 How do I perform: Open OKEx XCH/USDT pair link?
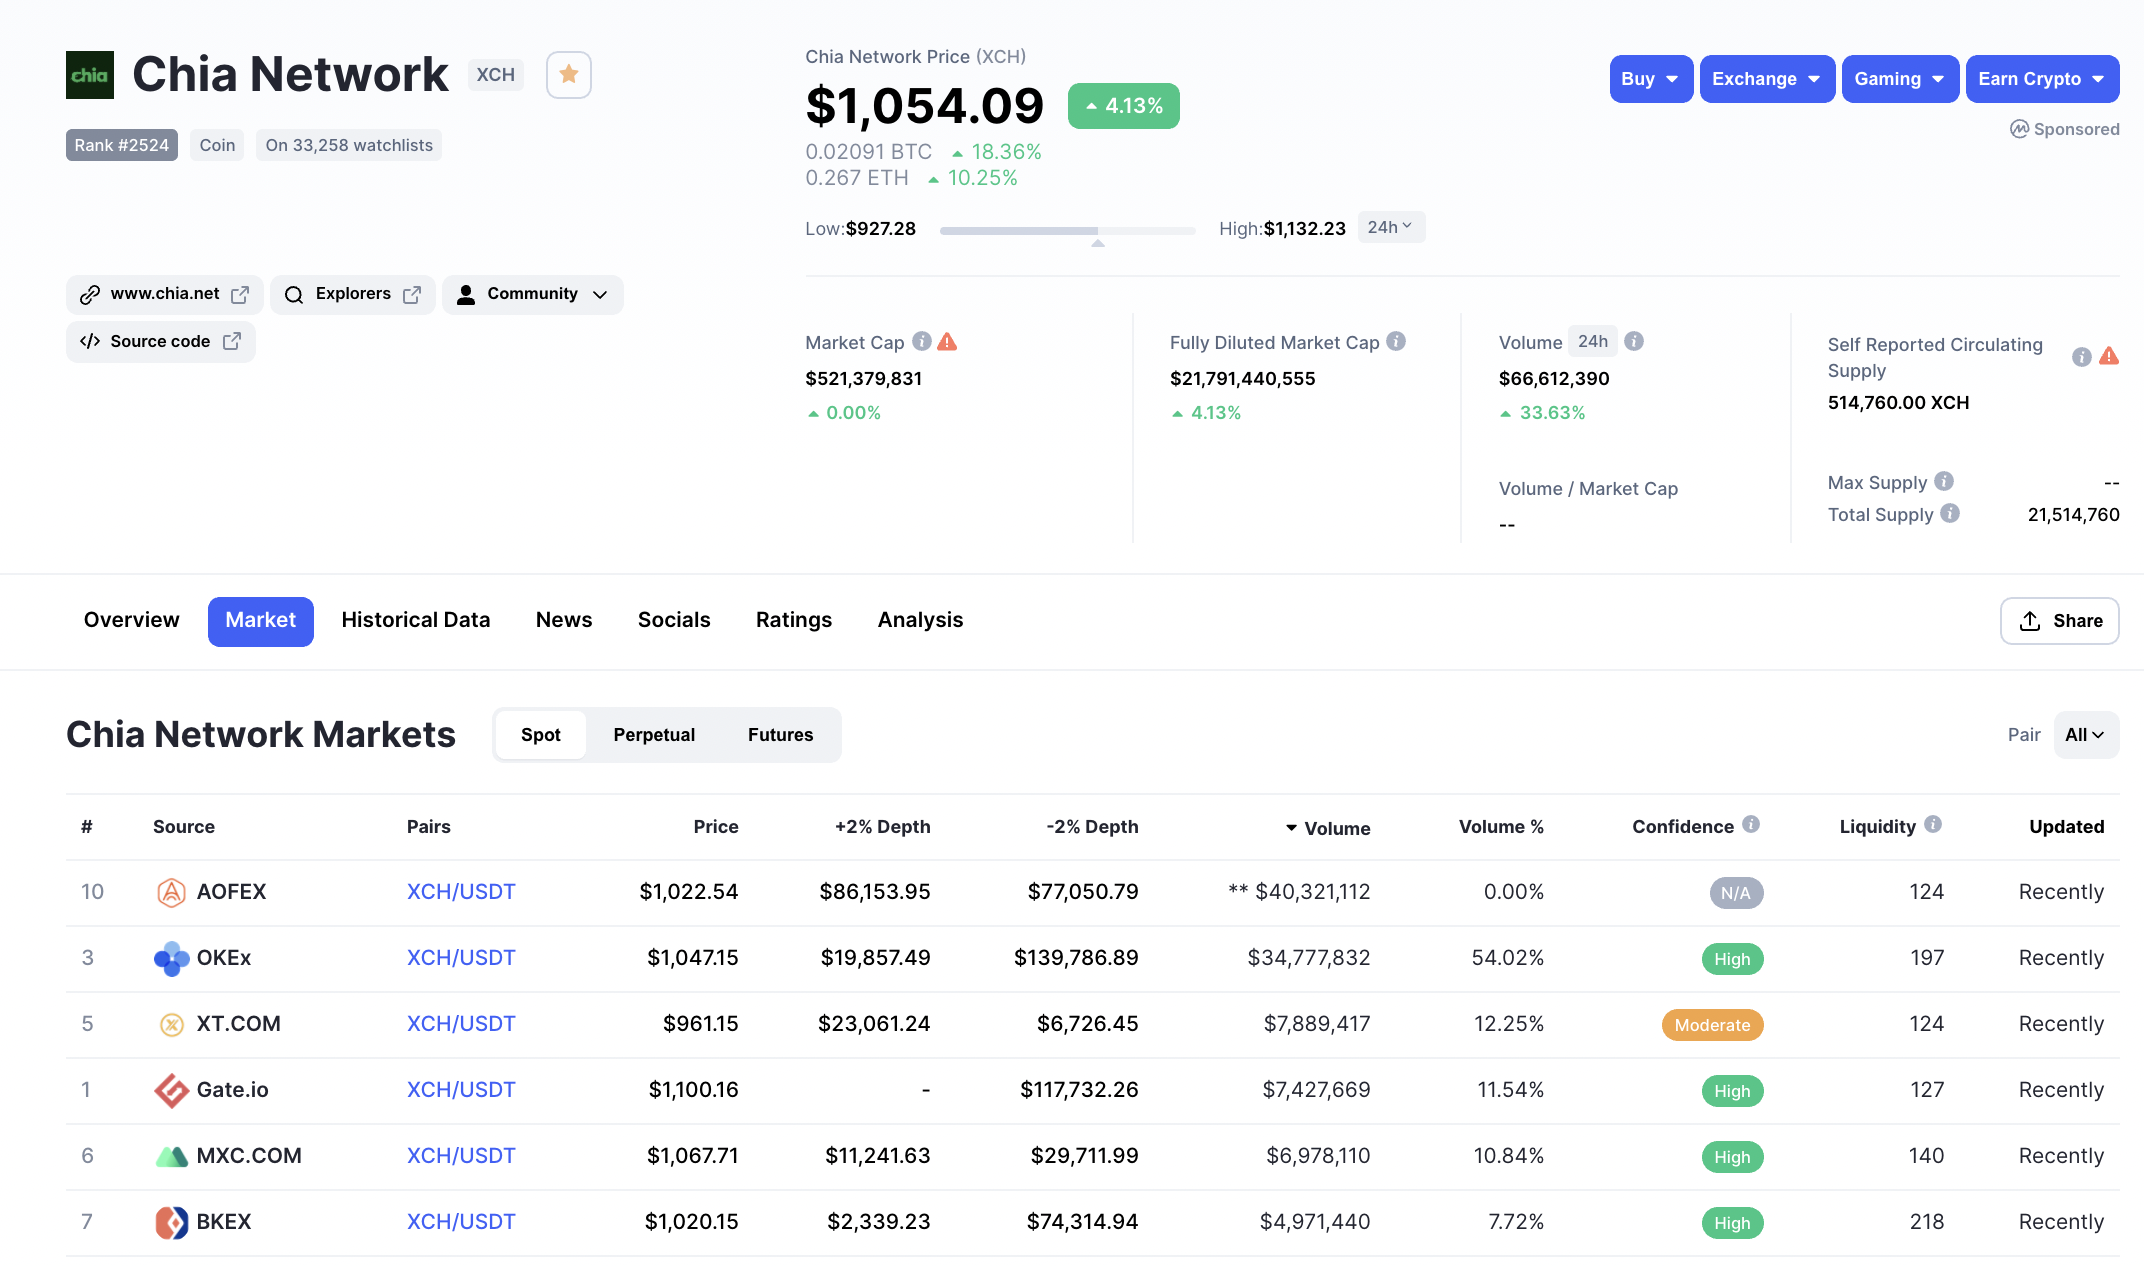tap(460, 958)
